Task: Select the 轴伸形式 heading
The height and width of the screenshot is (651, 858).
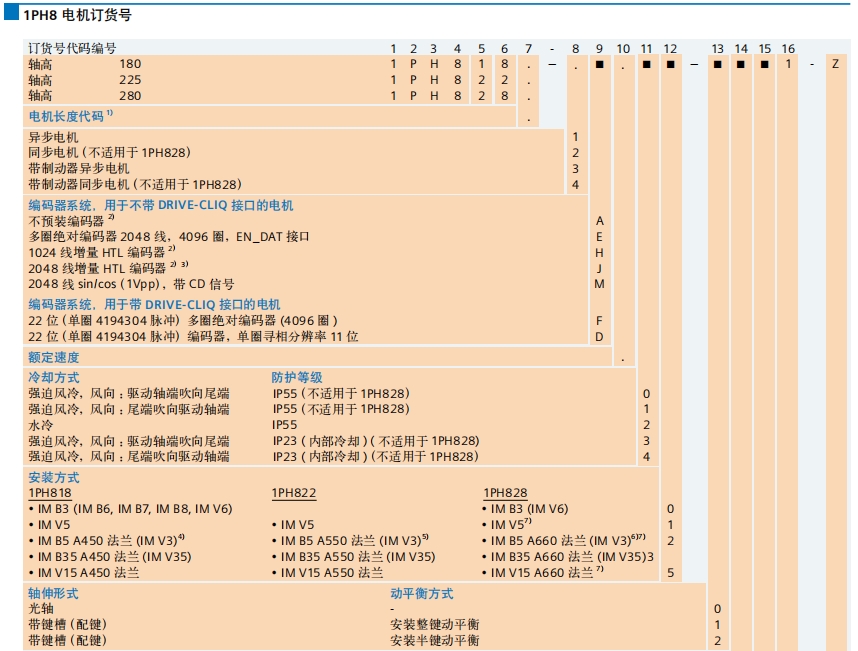Action: pyautogui.click(x=54, y=593)
